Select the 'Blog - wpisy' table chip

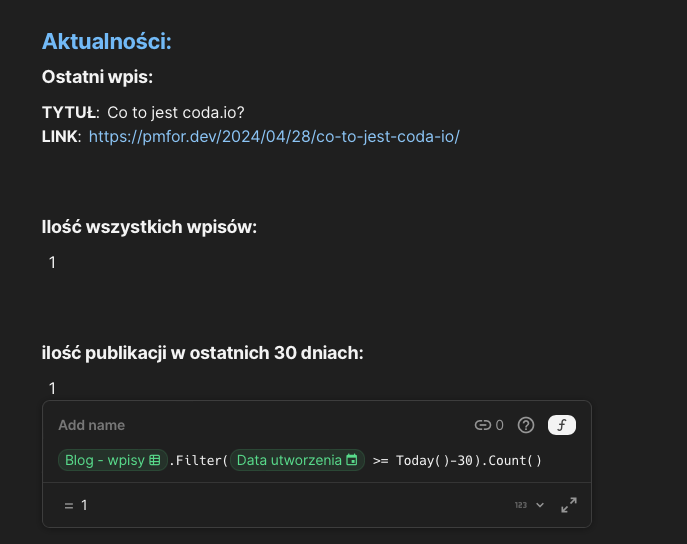click(x=104, y=460)
